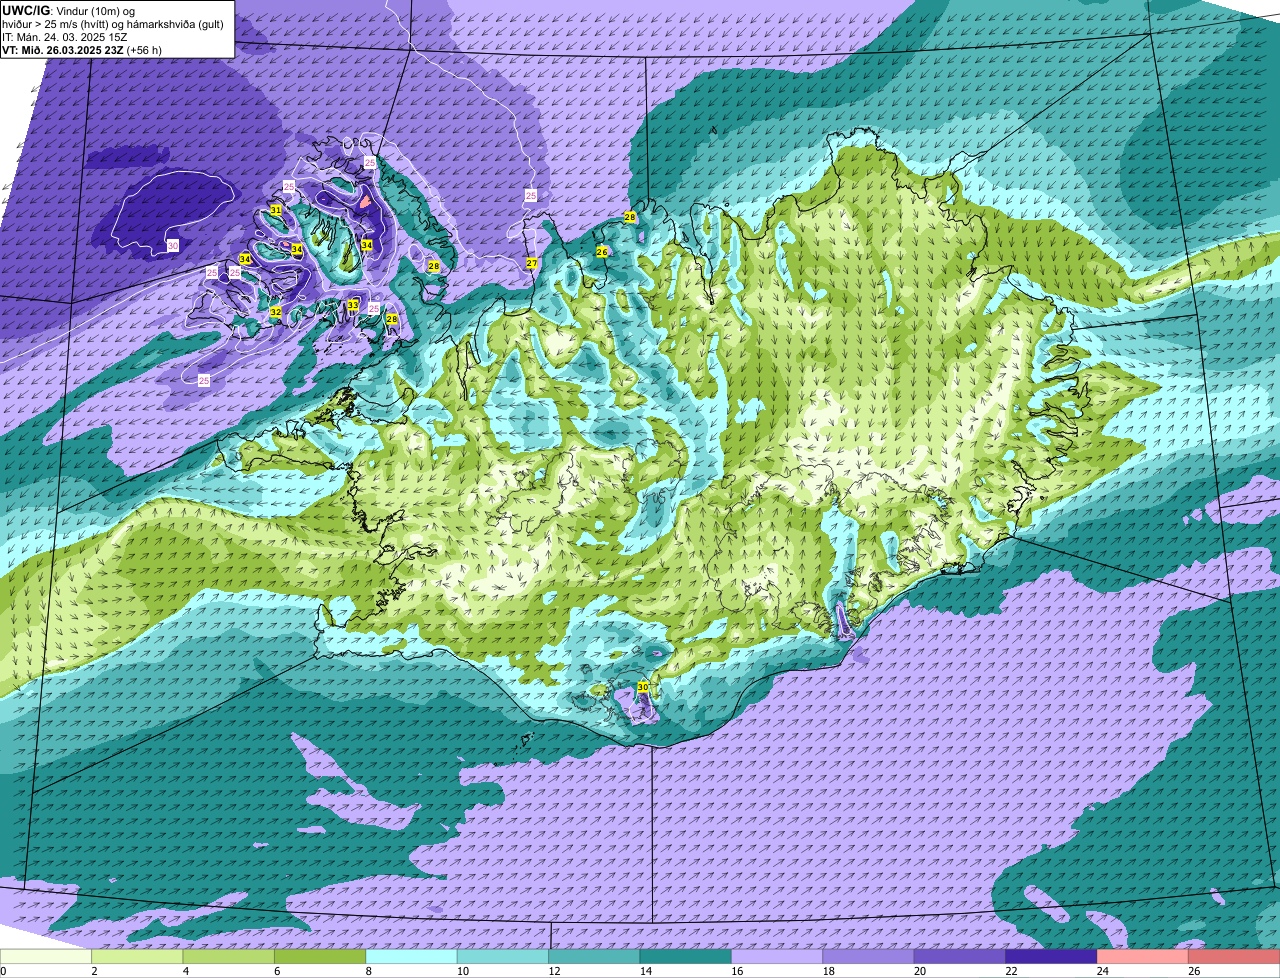Click the yellow max-gust label 26
Screen dimensions: 1280x978
(x=602, y=252)
